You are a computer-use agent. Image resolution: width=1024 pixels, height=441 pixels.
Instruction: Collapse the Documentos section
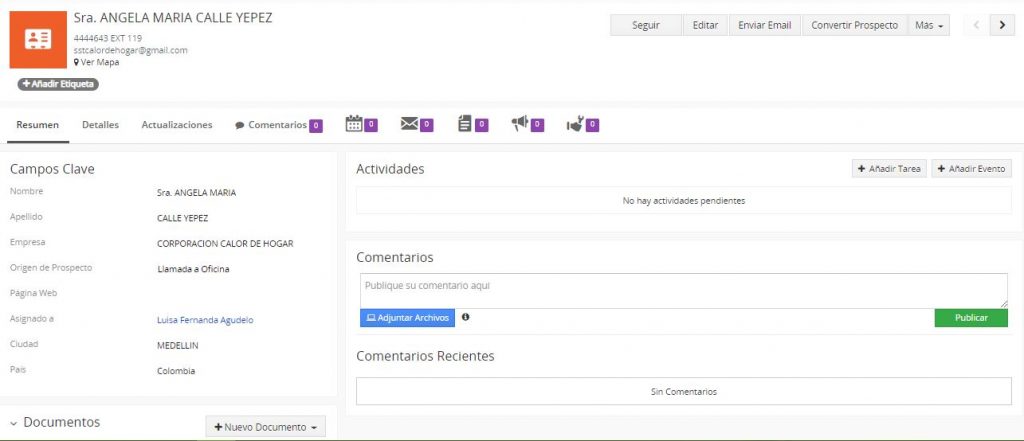click(x=14, y=423)
